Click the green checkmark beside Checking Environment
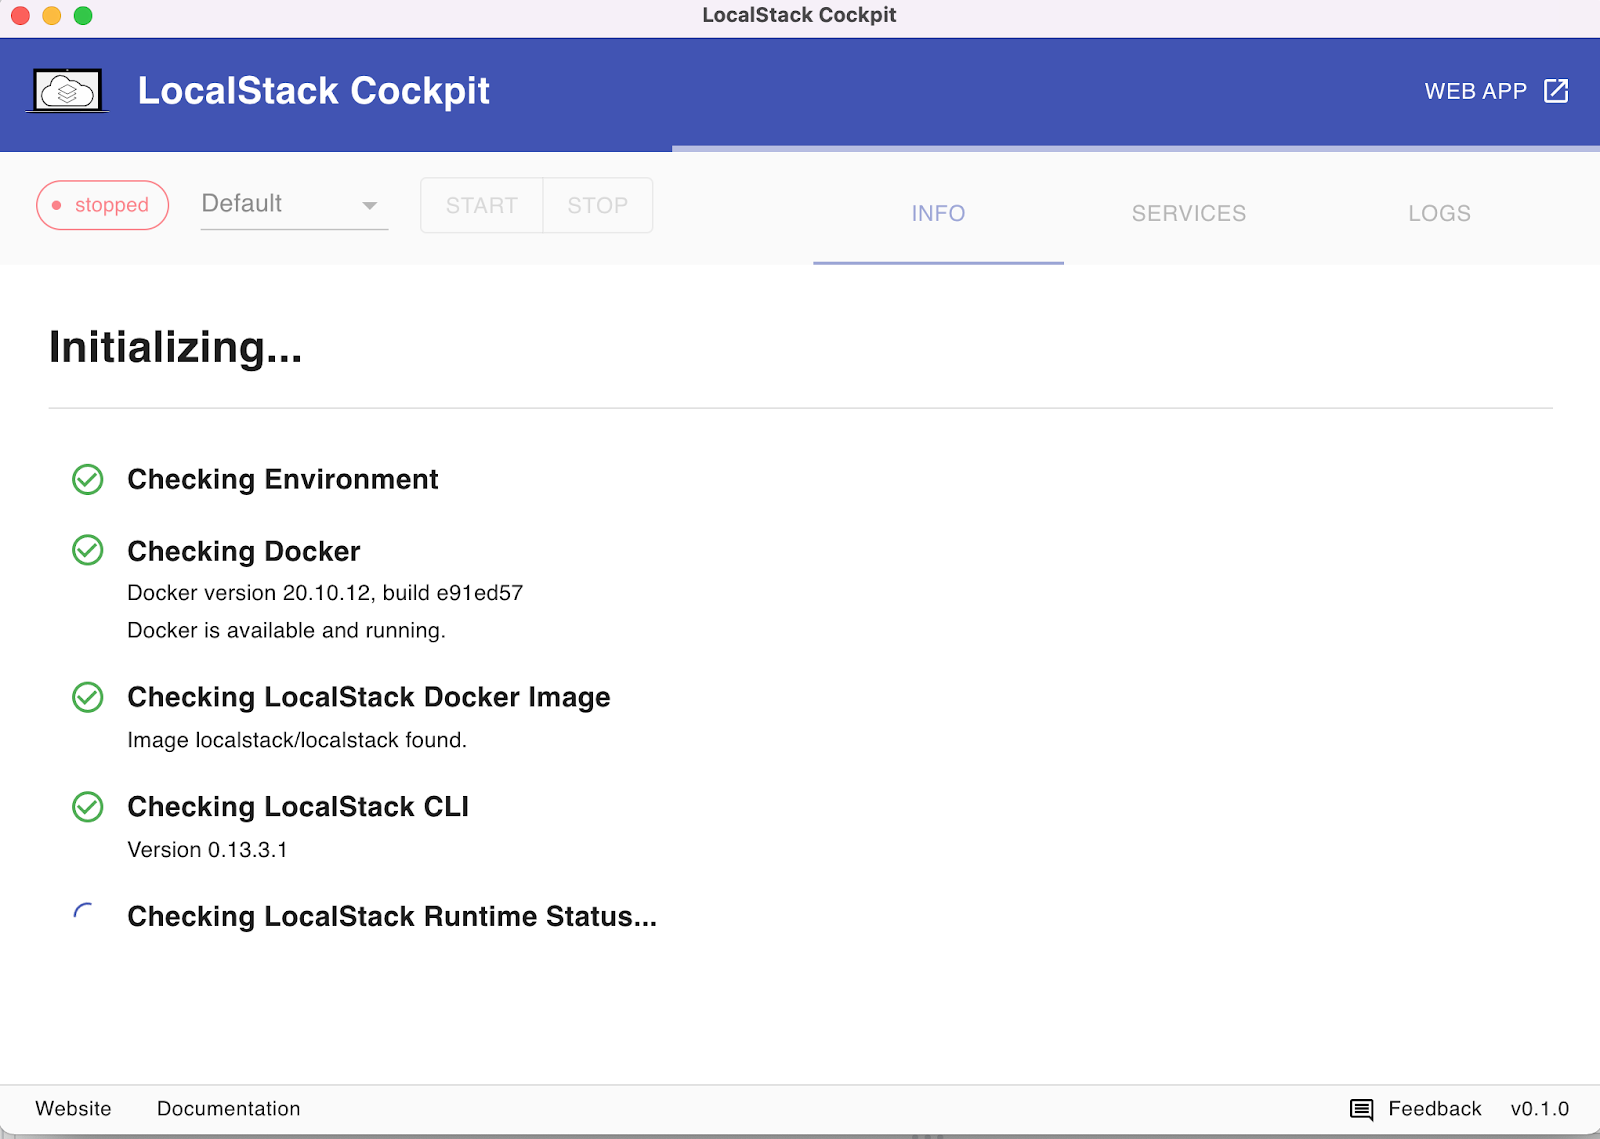 (88, 480)
